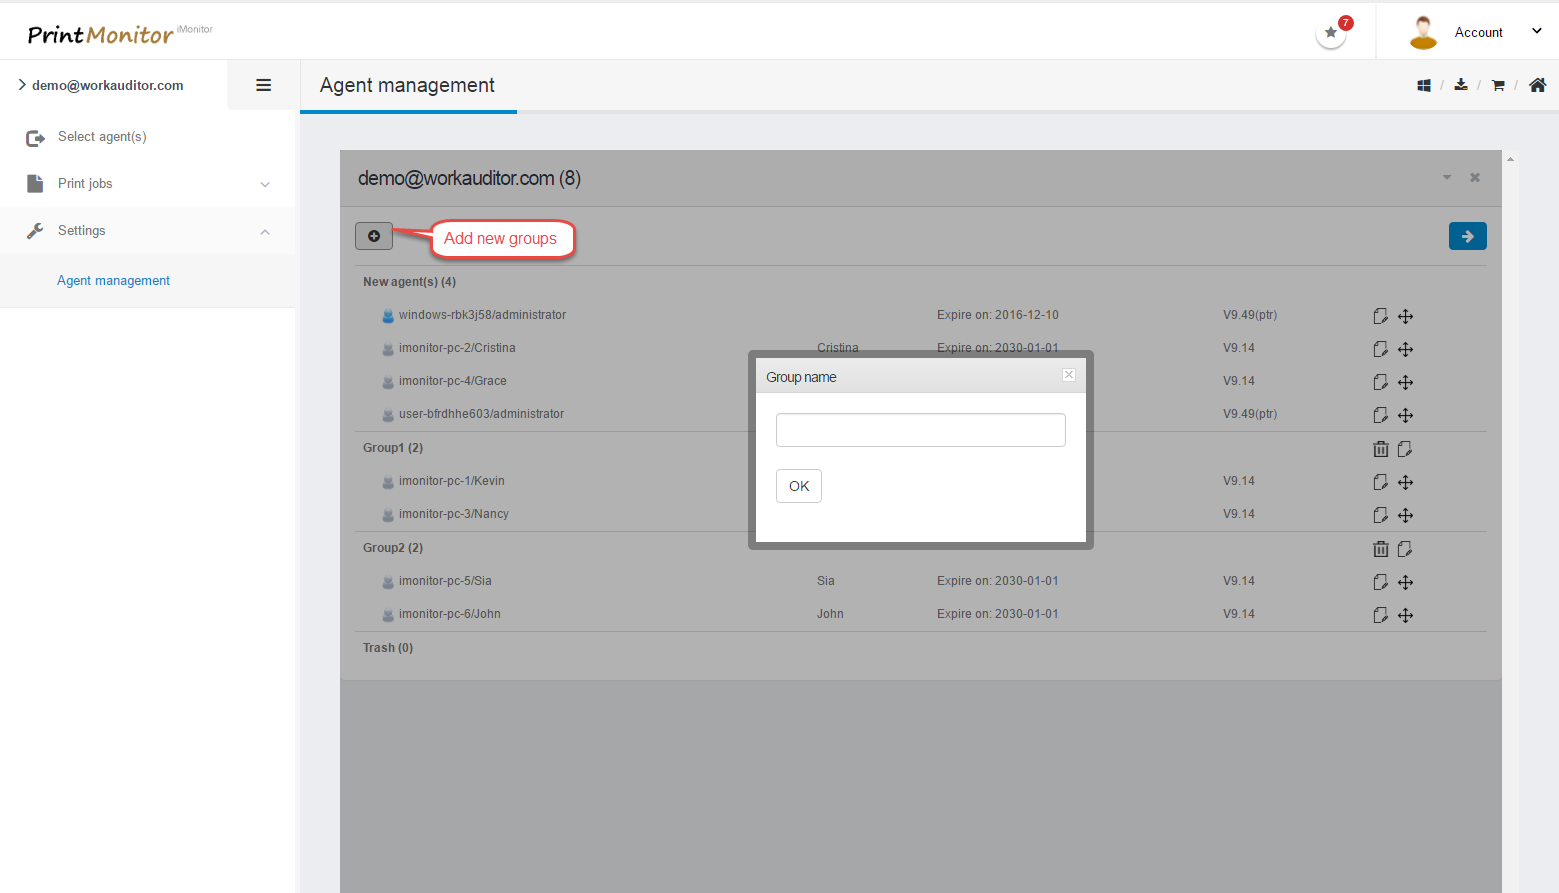
Task: Click the add new group plus icon
Action: (x=374, y=236)
